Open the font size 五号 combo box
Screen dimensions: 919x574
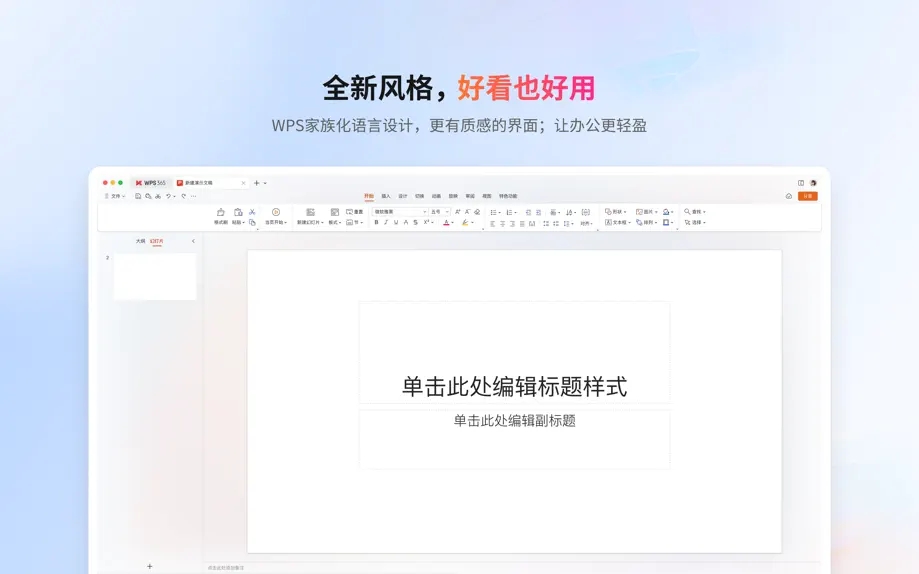click(440, 212)
